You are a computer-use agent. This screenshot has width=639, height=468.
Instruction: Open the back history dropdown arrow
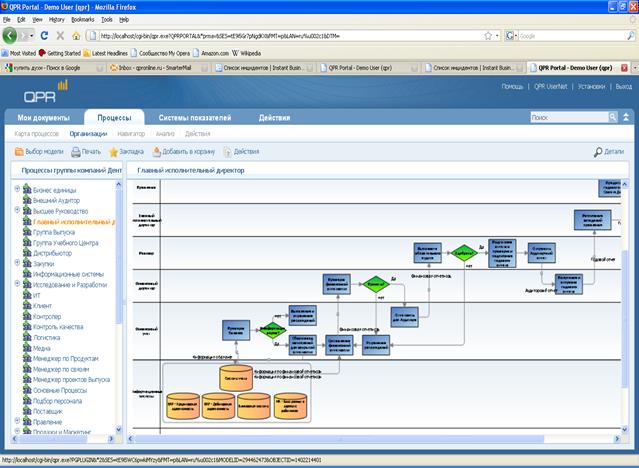click(31, 36)
